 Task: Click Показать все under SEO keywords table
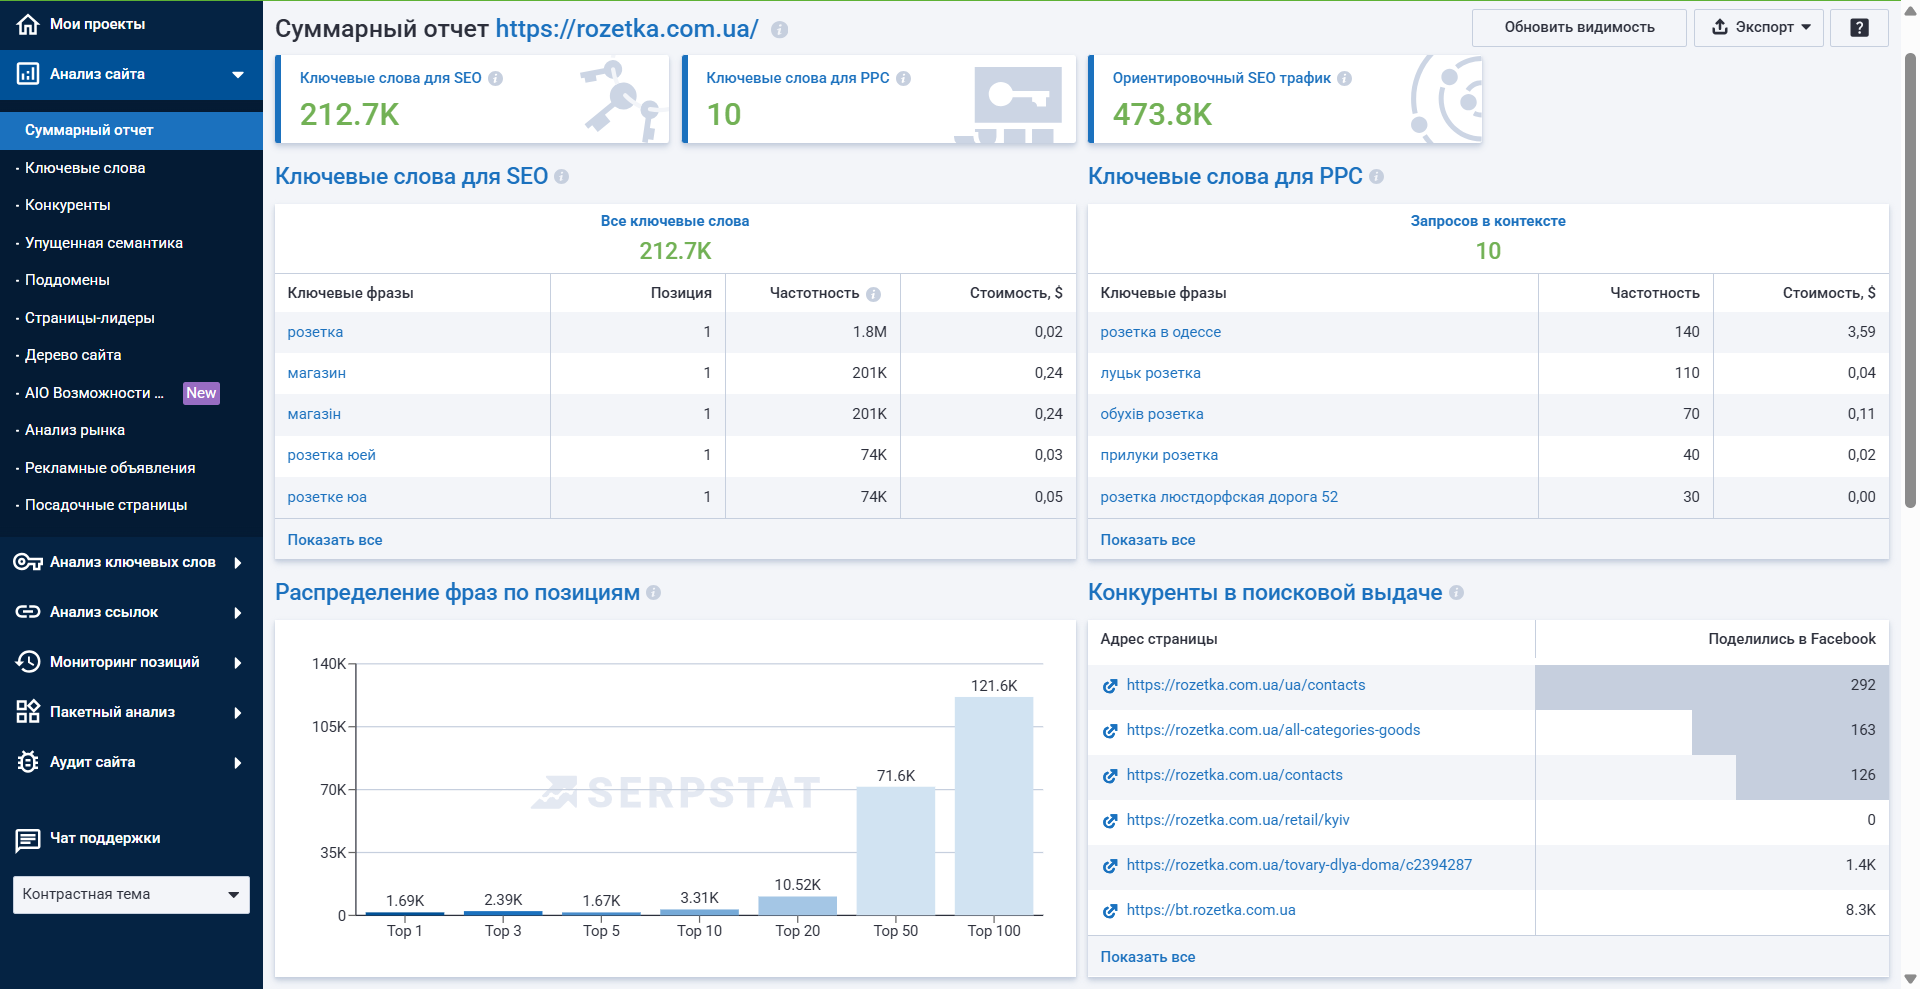335,540
